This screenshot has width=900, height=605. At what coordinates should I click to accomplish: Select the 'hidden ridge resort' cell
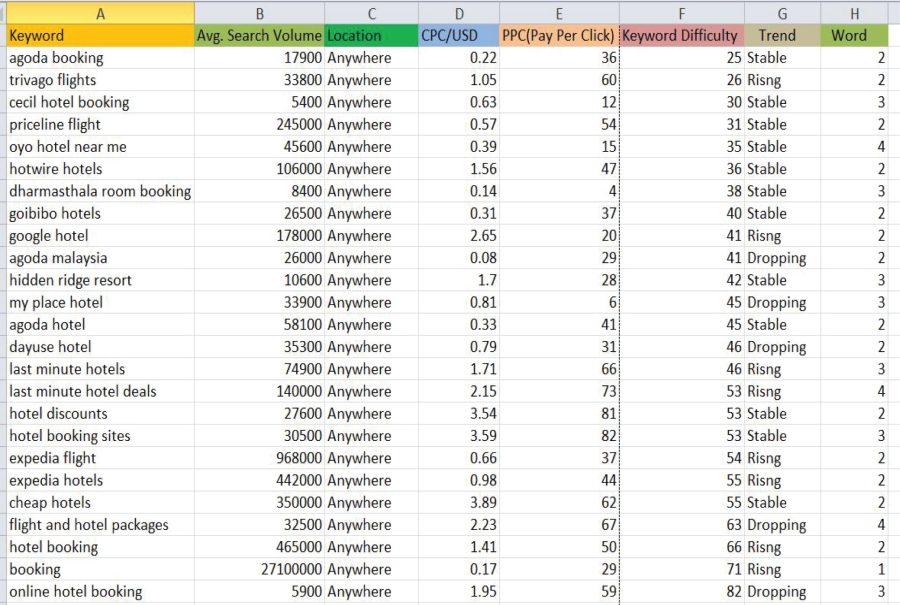[100, 280]
